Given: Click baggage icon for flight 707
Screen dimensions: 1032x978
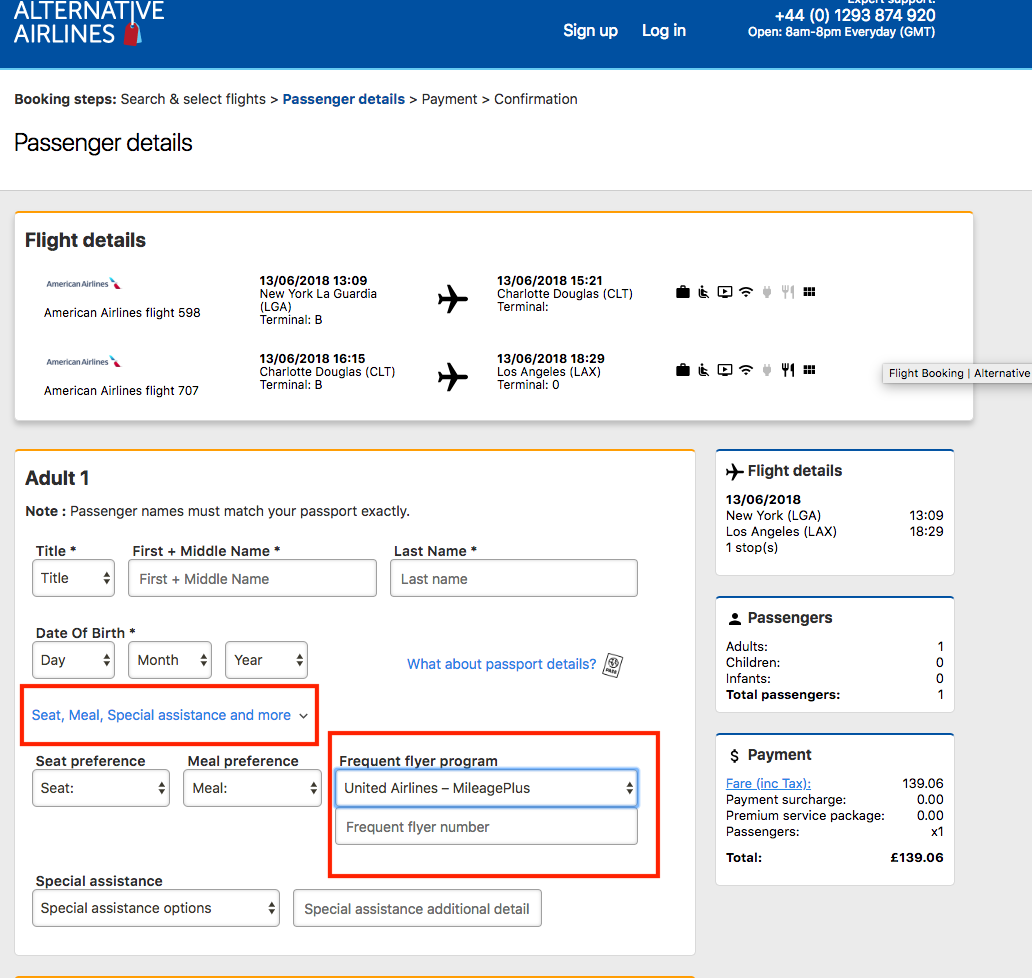Looking at the screenshot, I should click(683, 370).
